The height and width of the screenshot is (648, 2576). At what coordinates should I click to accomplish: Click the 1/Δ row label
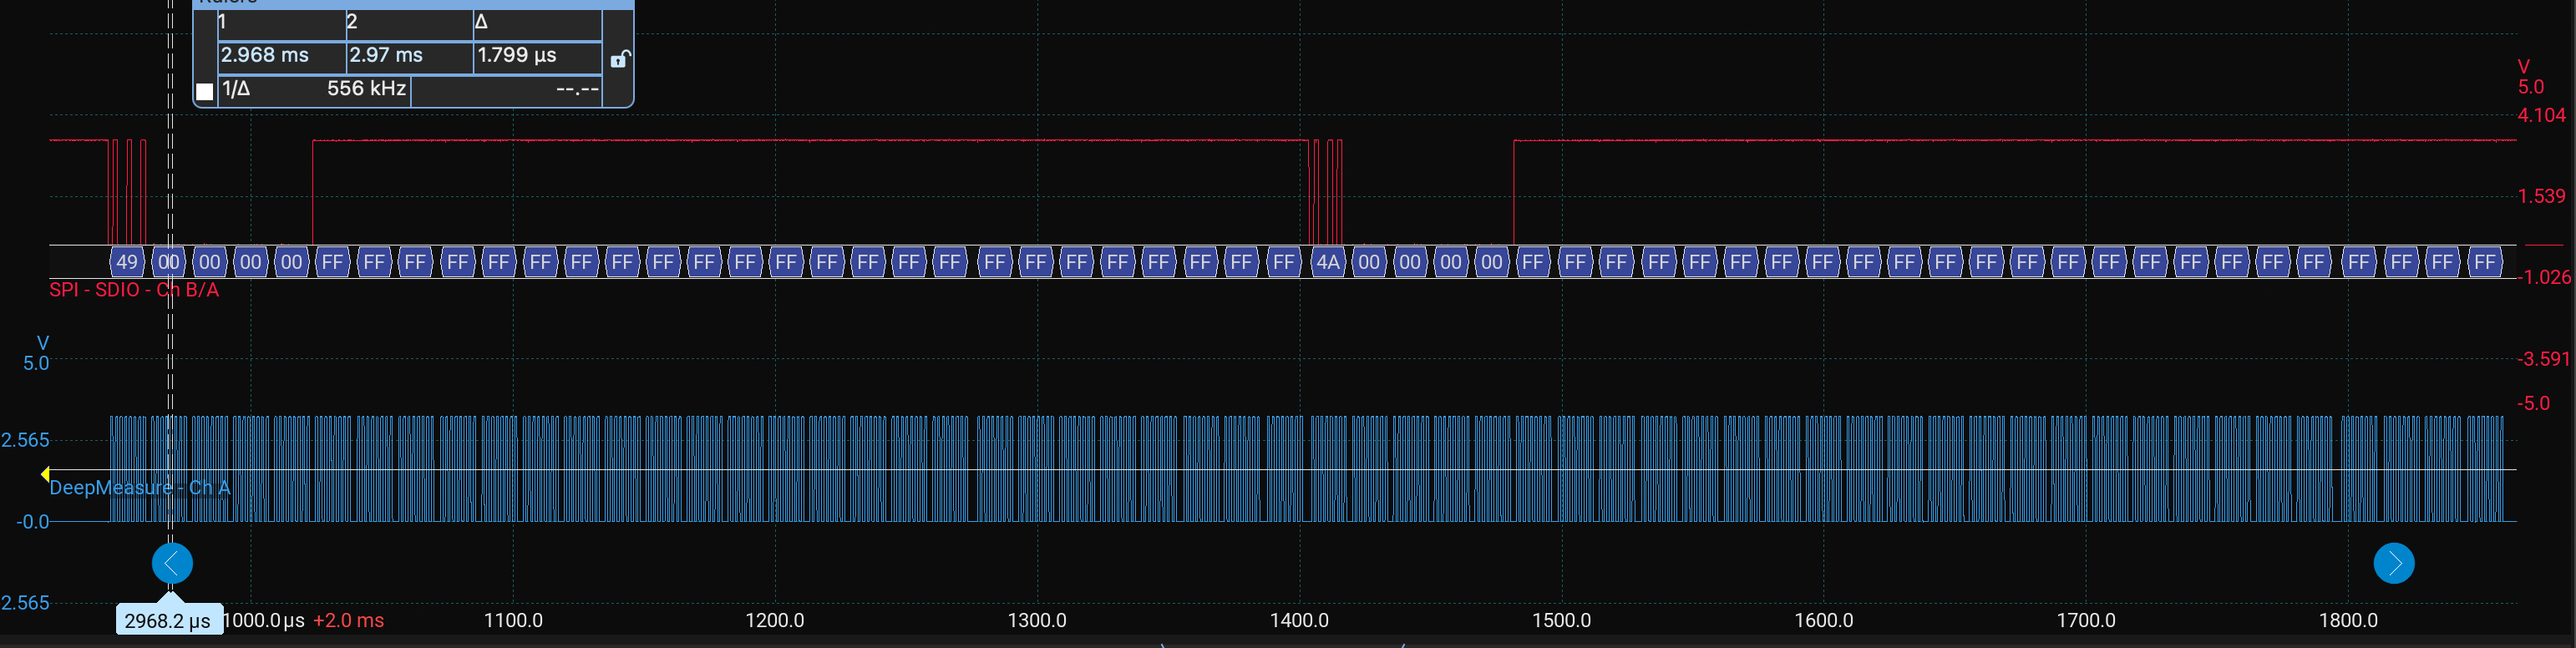point(236,88)
